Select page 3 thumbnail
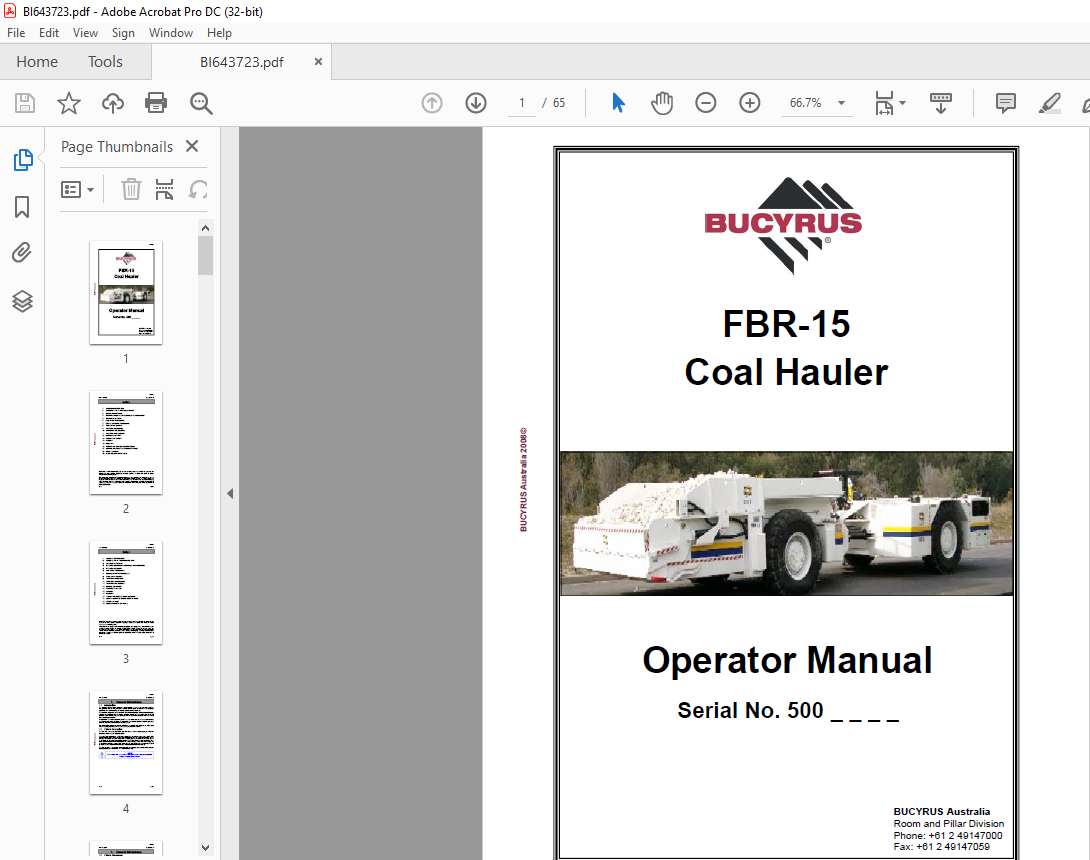The height and width of the screenshot is (860, 1090). (126, 593)
